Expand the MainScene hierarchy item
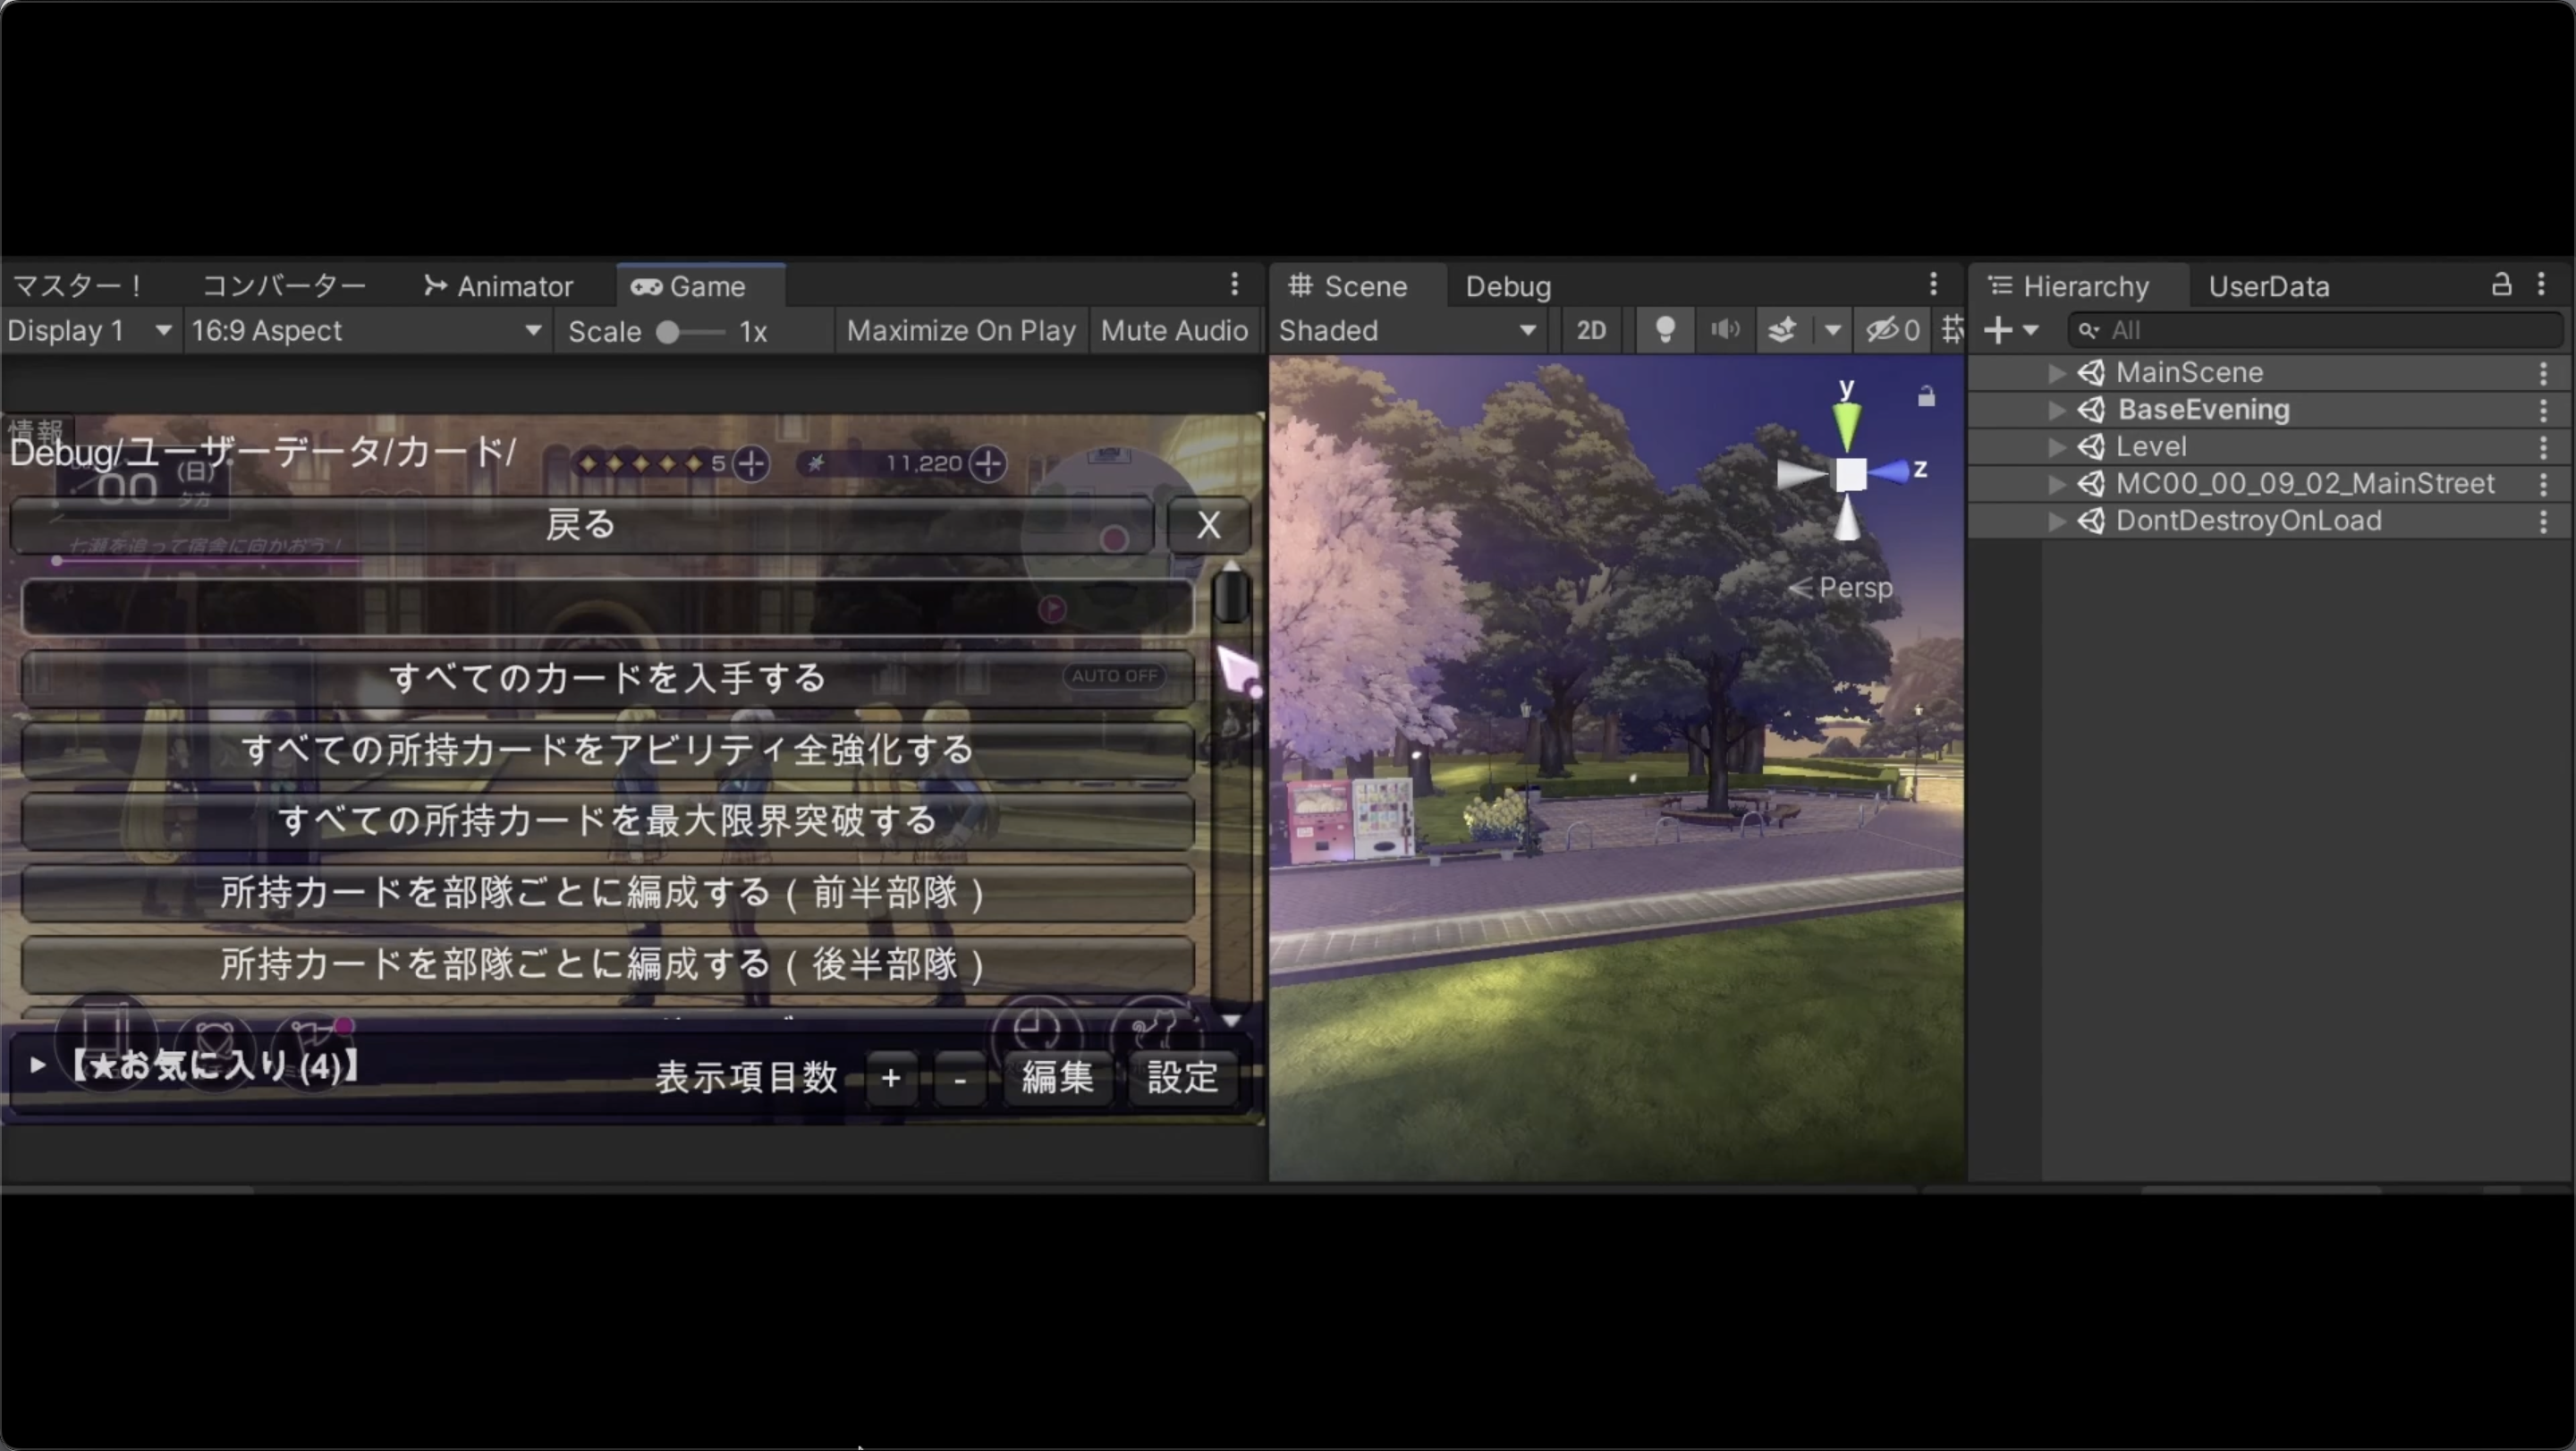 pos(2056,373)
